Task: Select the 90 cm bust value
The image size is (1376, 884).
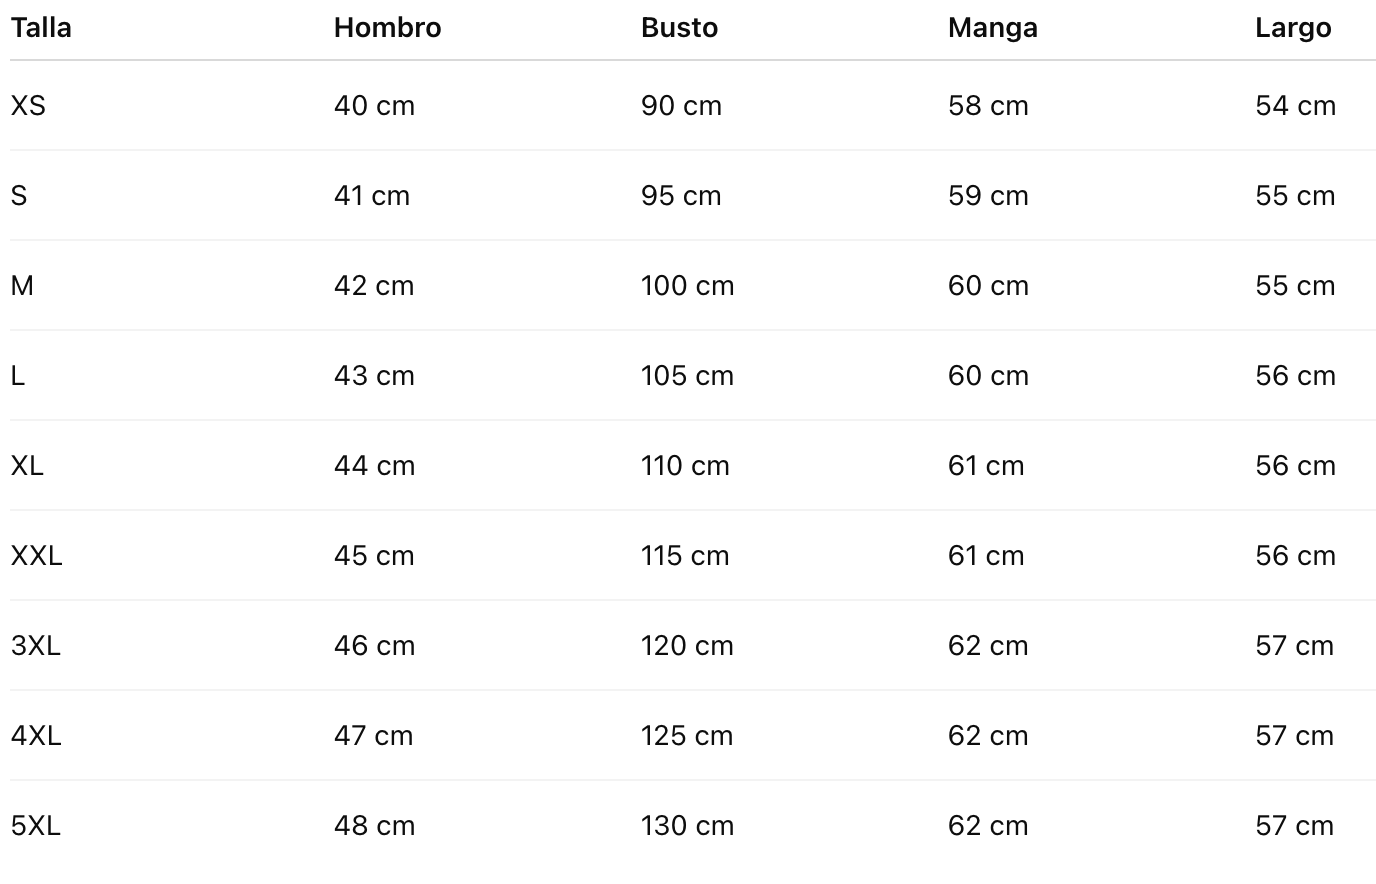Action: tap(681, 106)
